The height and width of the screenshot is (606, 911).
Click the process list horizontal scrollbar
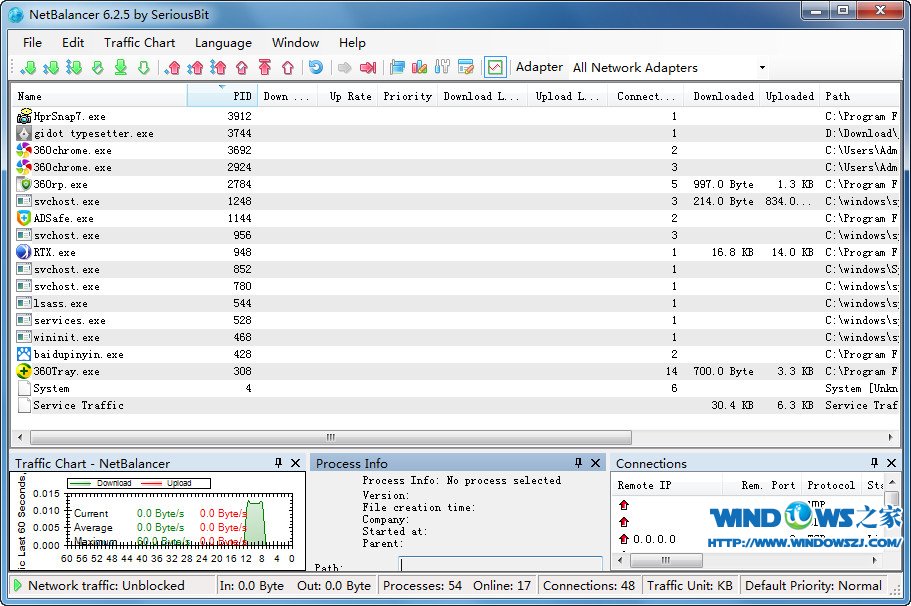[x=330, y=437]
